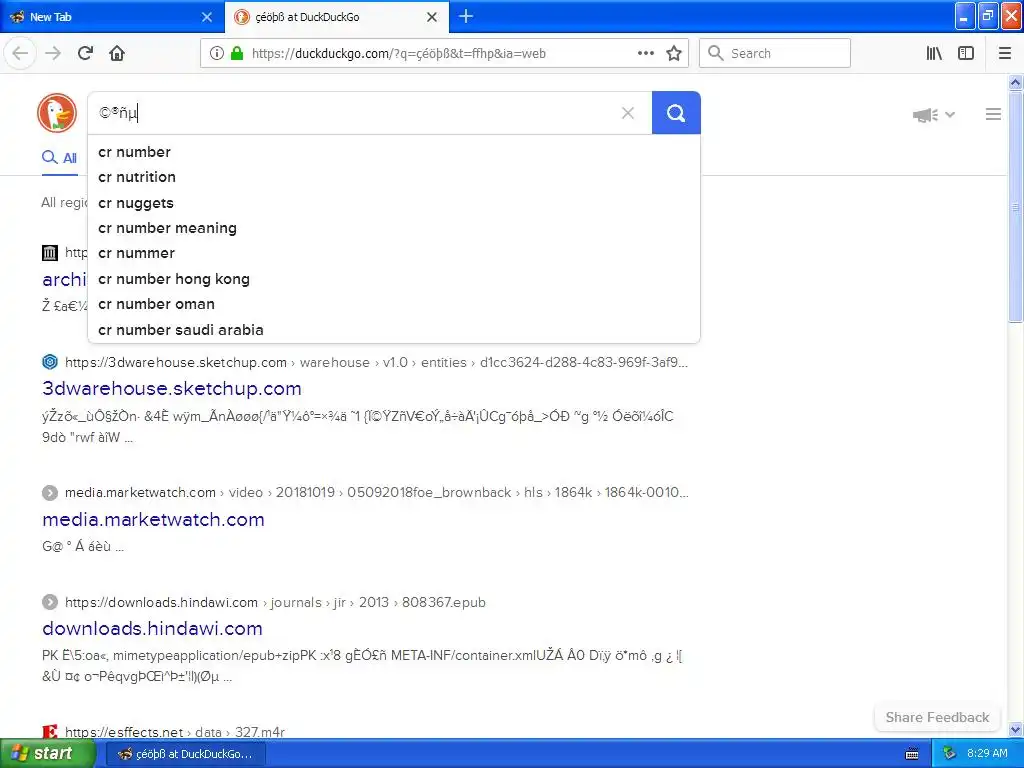Open page actions three-dot menu
This screenshot has width=1024, height=768.
click(x=645, y=54)
